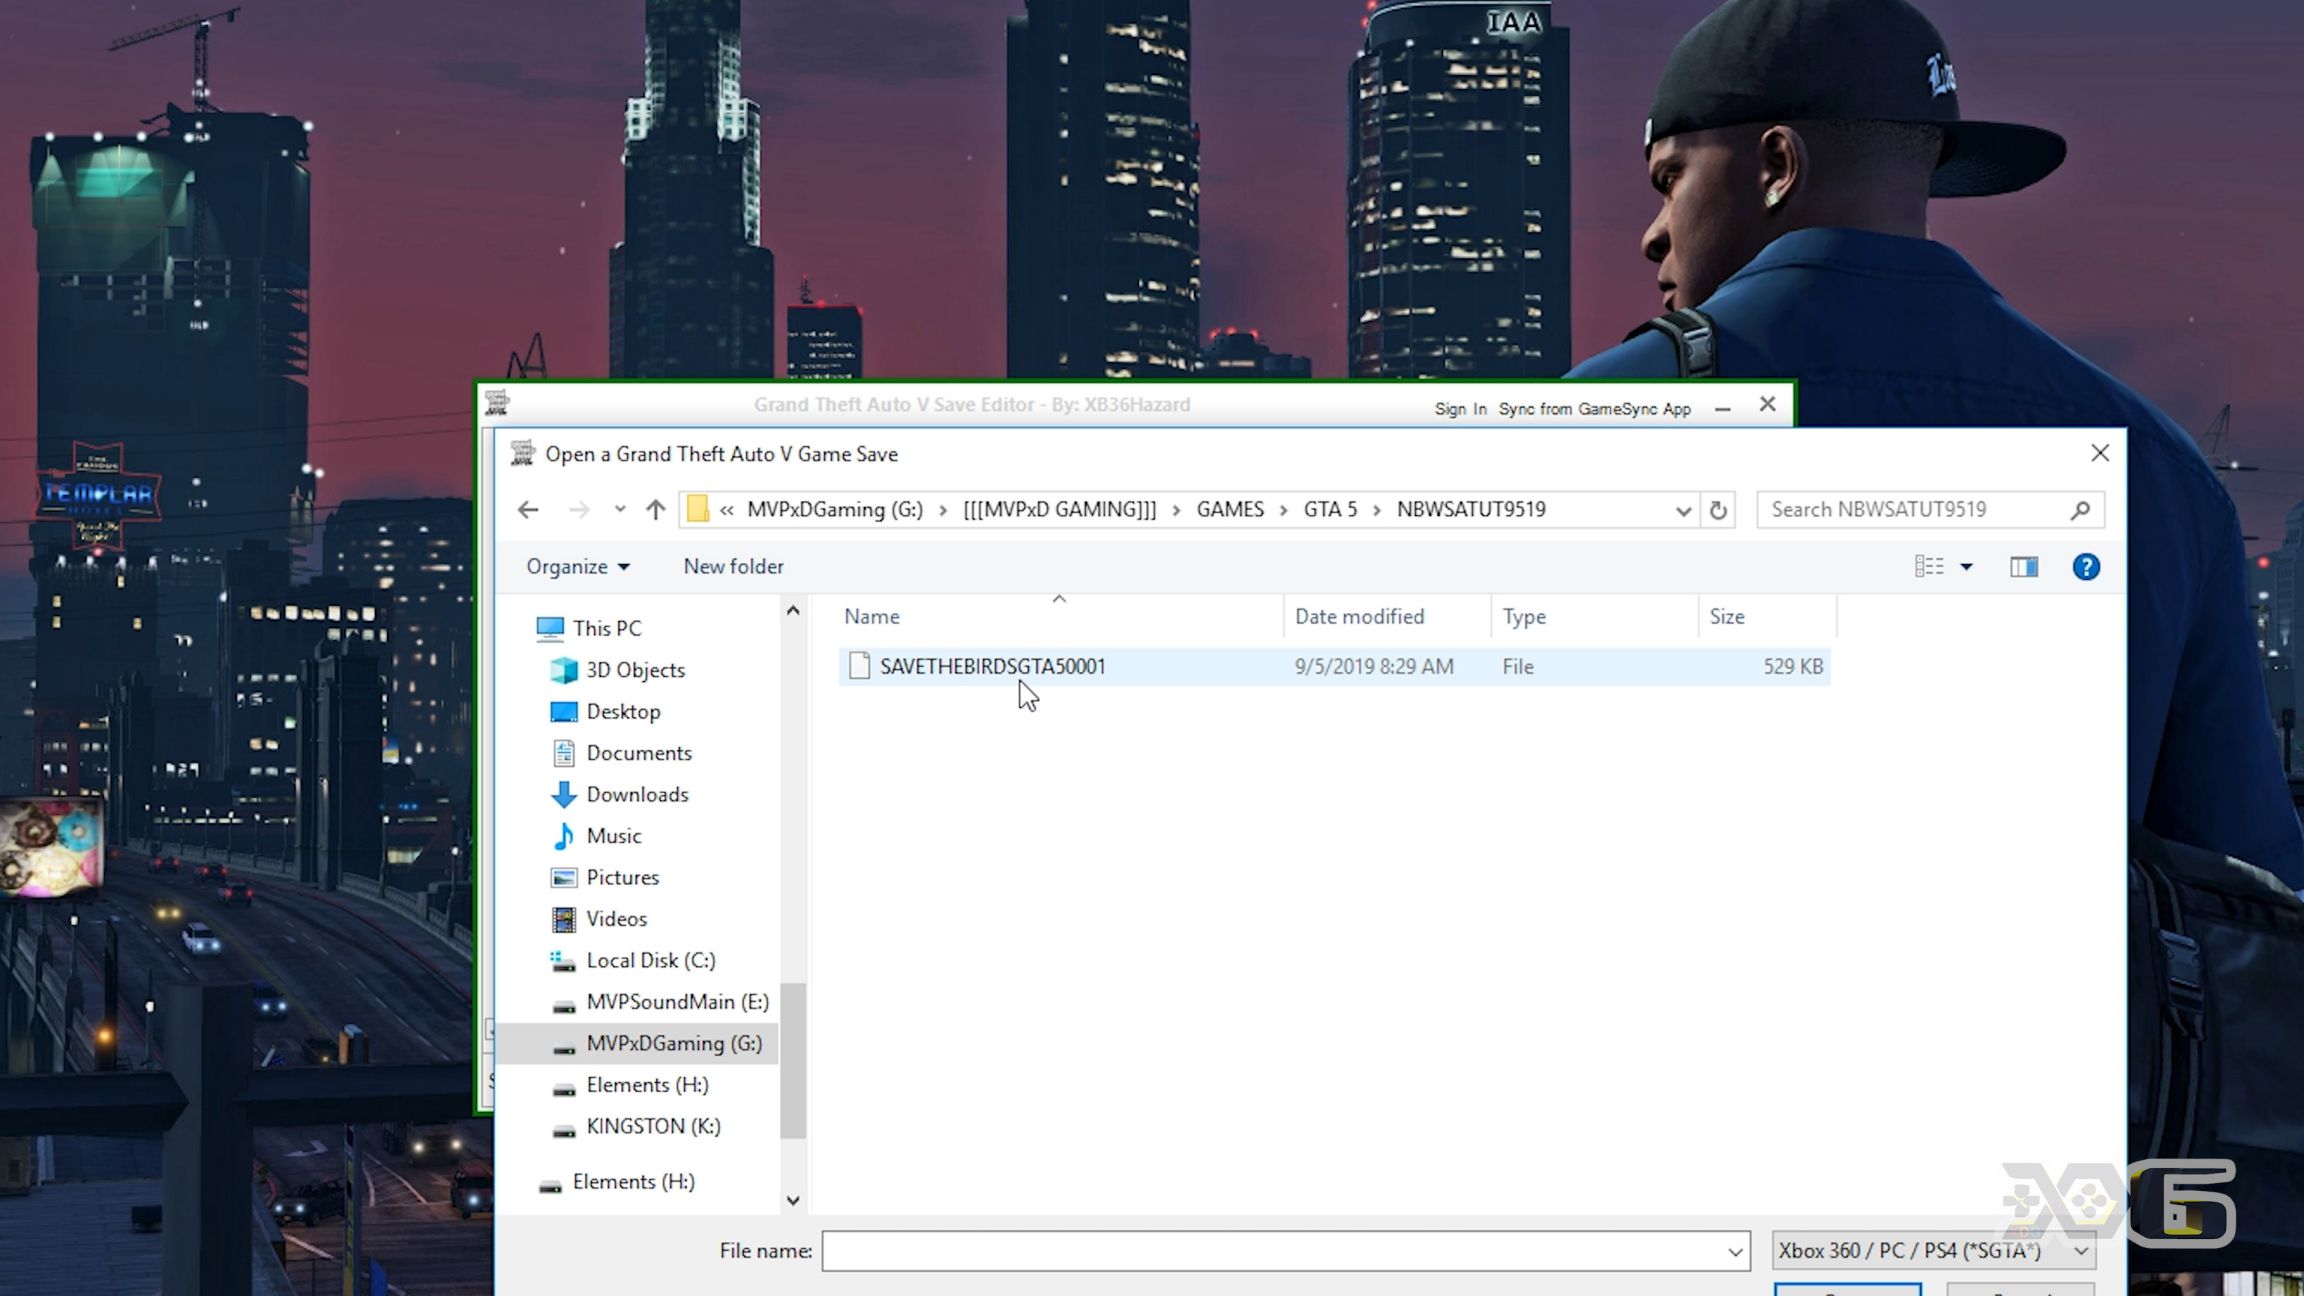Sort by Date modified column
This screenshot has width=2304, height=1296.
1387,616
